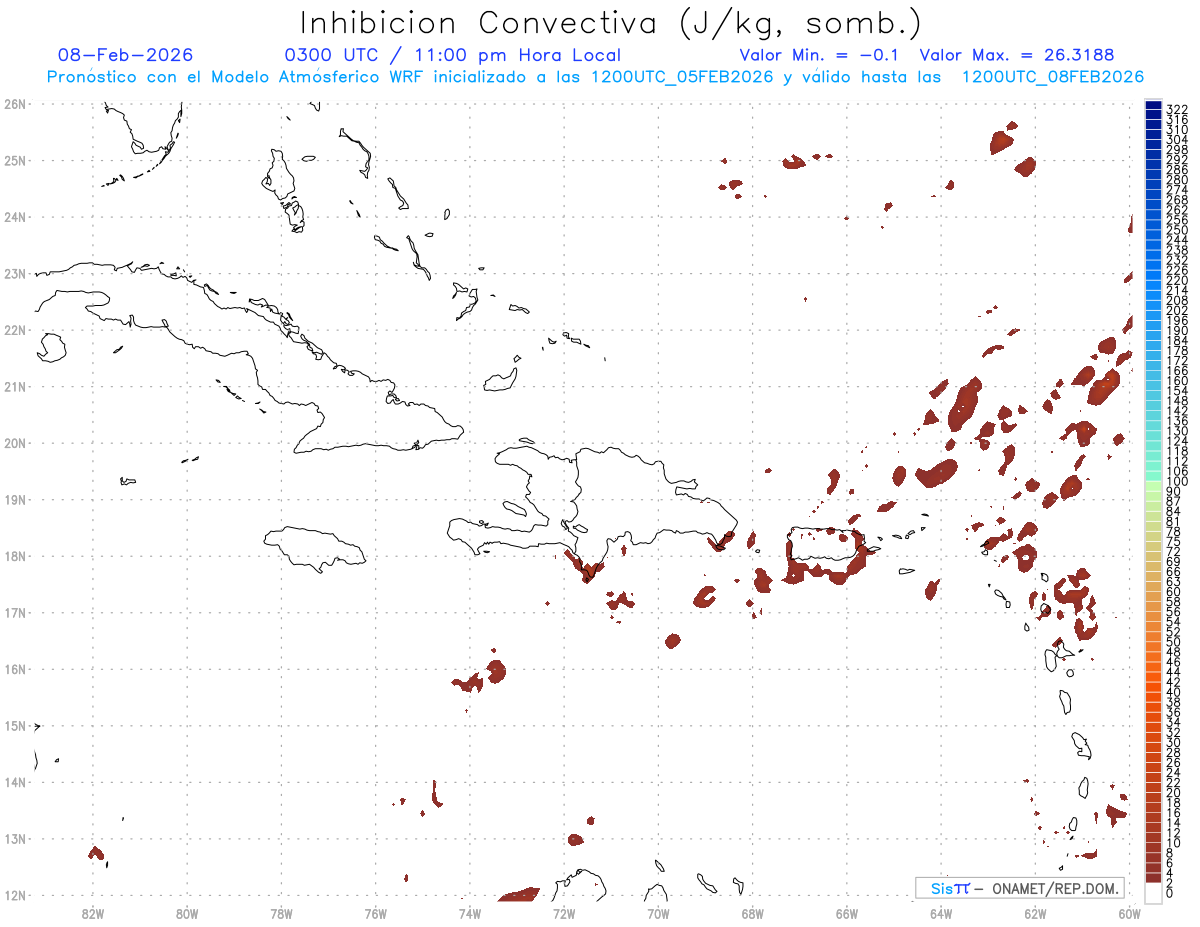Image resolution: width=1200 pixels, height=927 pixels.
Task: Click the dark brown-red swatch beside legend value 2
Action: [1153, 877]
